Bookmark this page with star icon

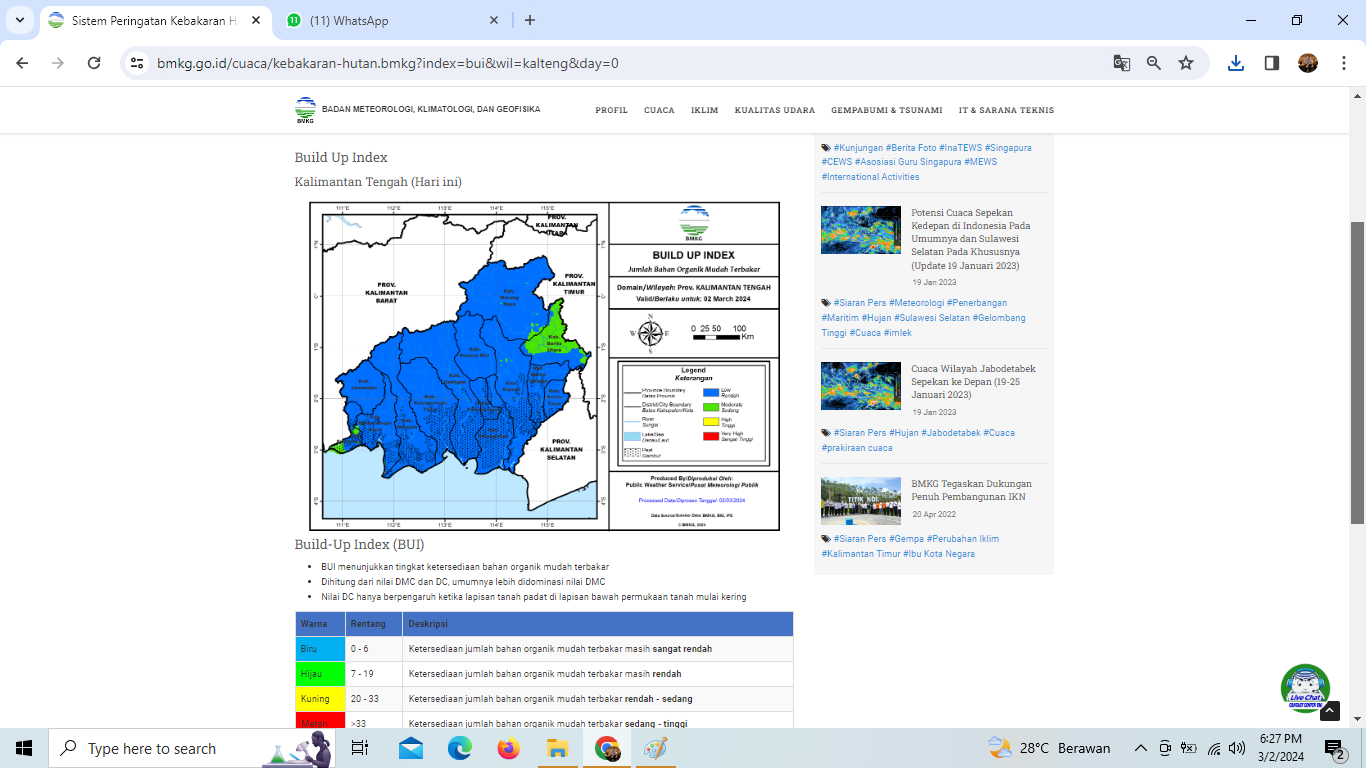pos(1186,63)
